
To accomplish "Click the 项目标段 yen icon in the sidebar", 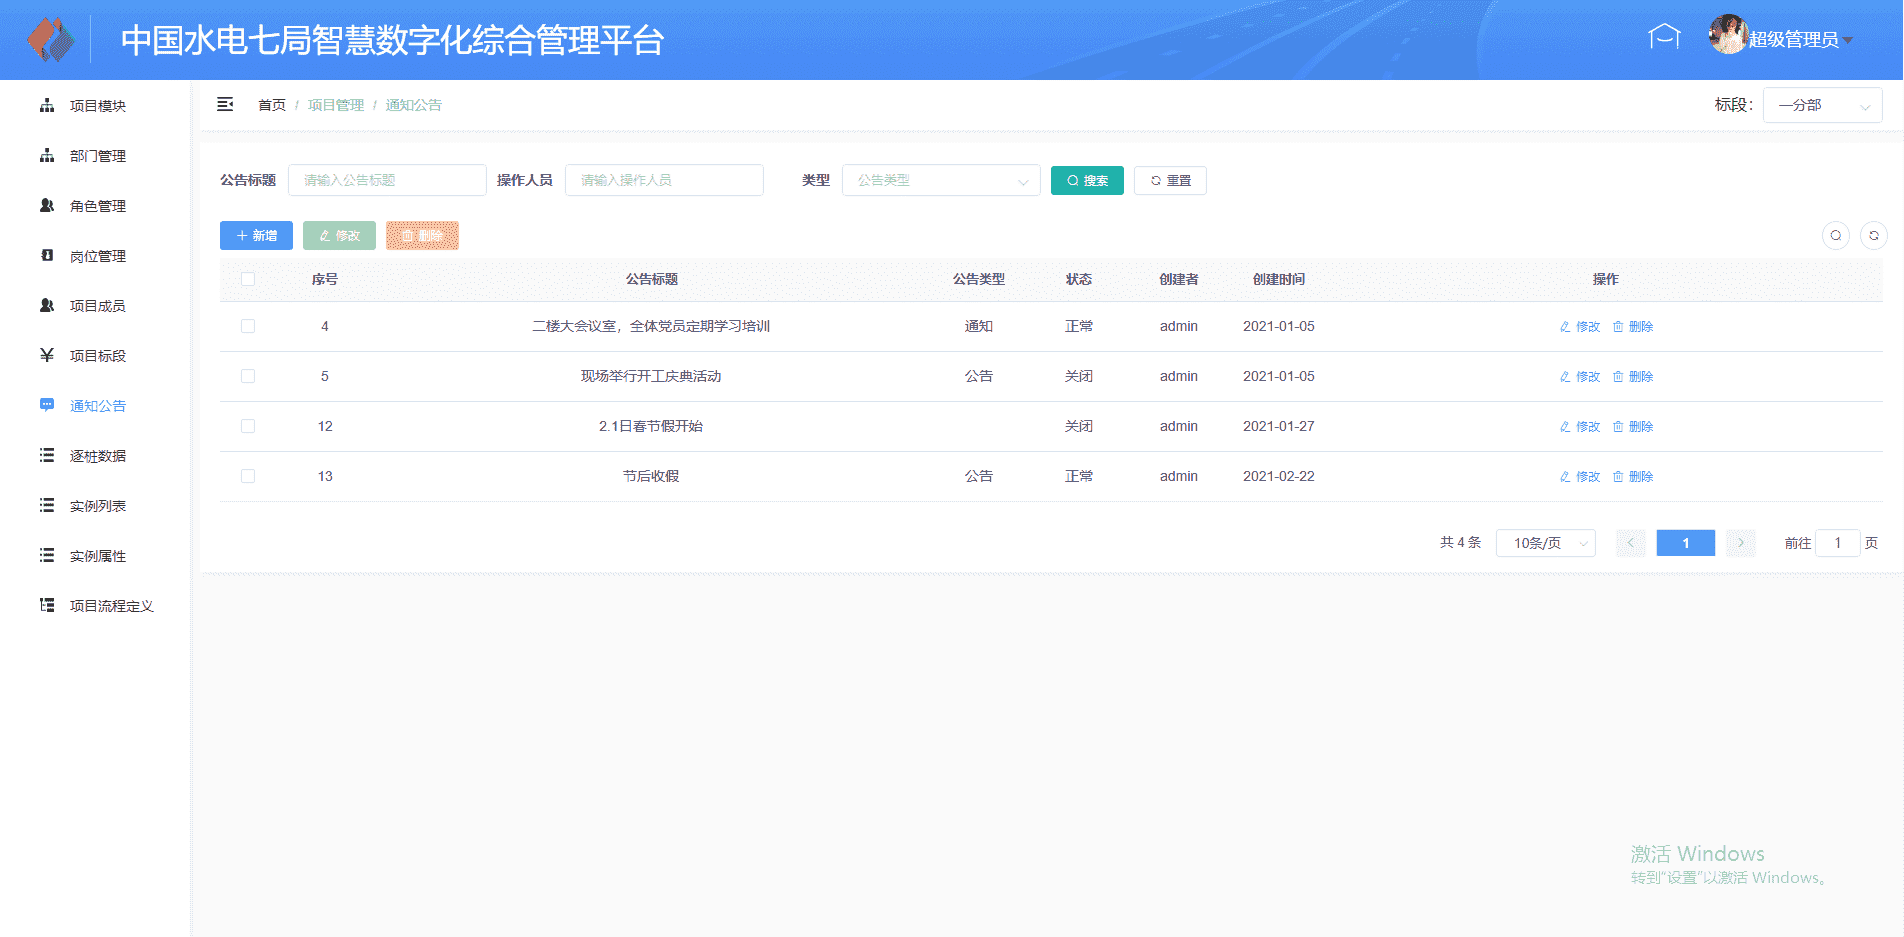I will [47, 355].
